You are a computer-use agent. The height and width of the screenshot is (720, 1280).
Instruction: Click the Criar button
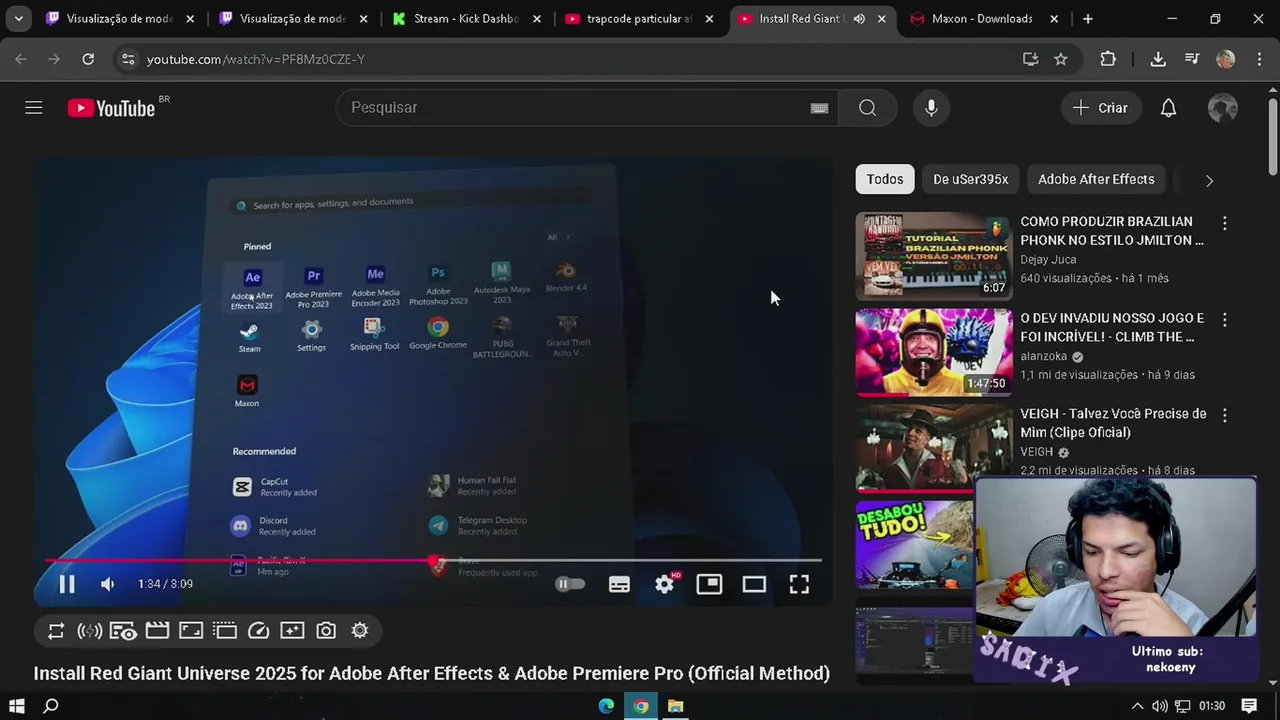1100,108
